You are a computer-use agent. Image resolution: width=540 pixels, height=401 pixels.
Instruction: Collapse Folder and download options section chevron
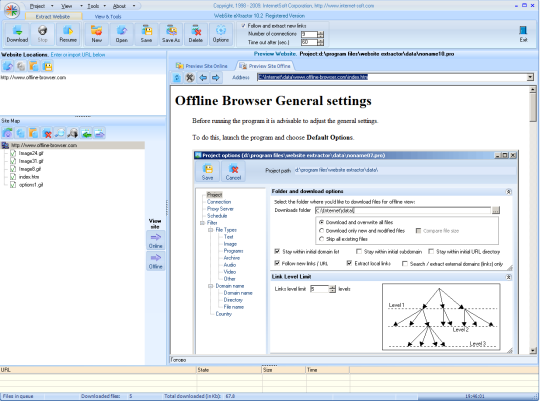coord(508,192)
